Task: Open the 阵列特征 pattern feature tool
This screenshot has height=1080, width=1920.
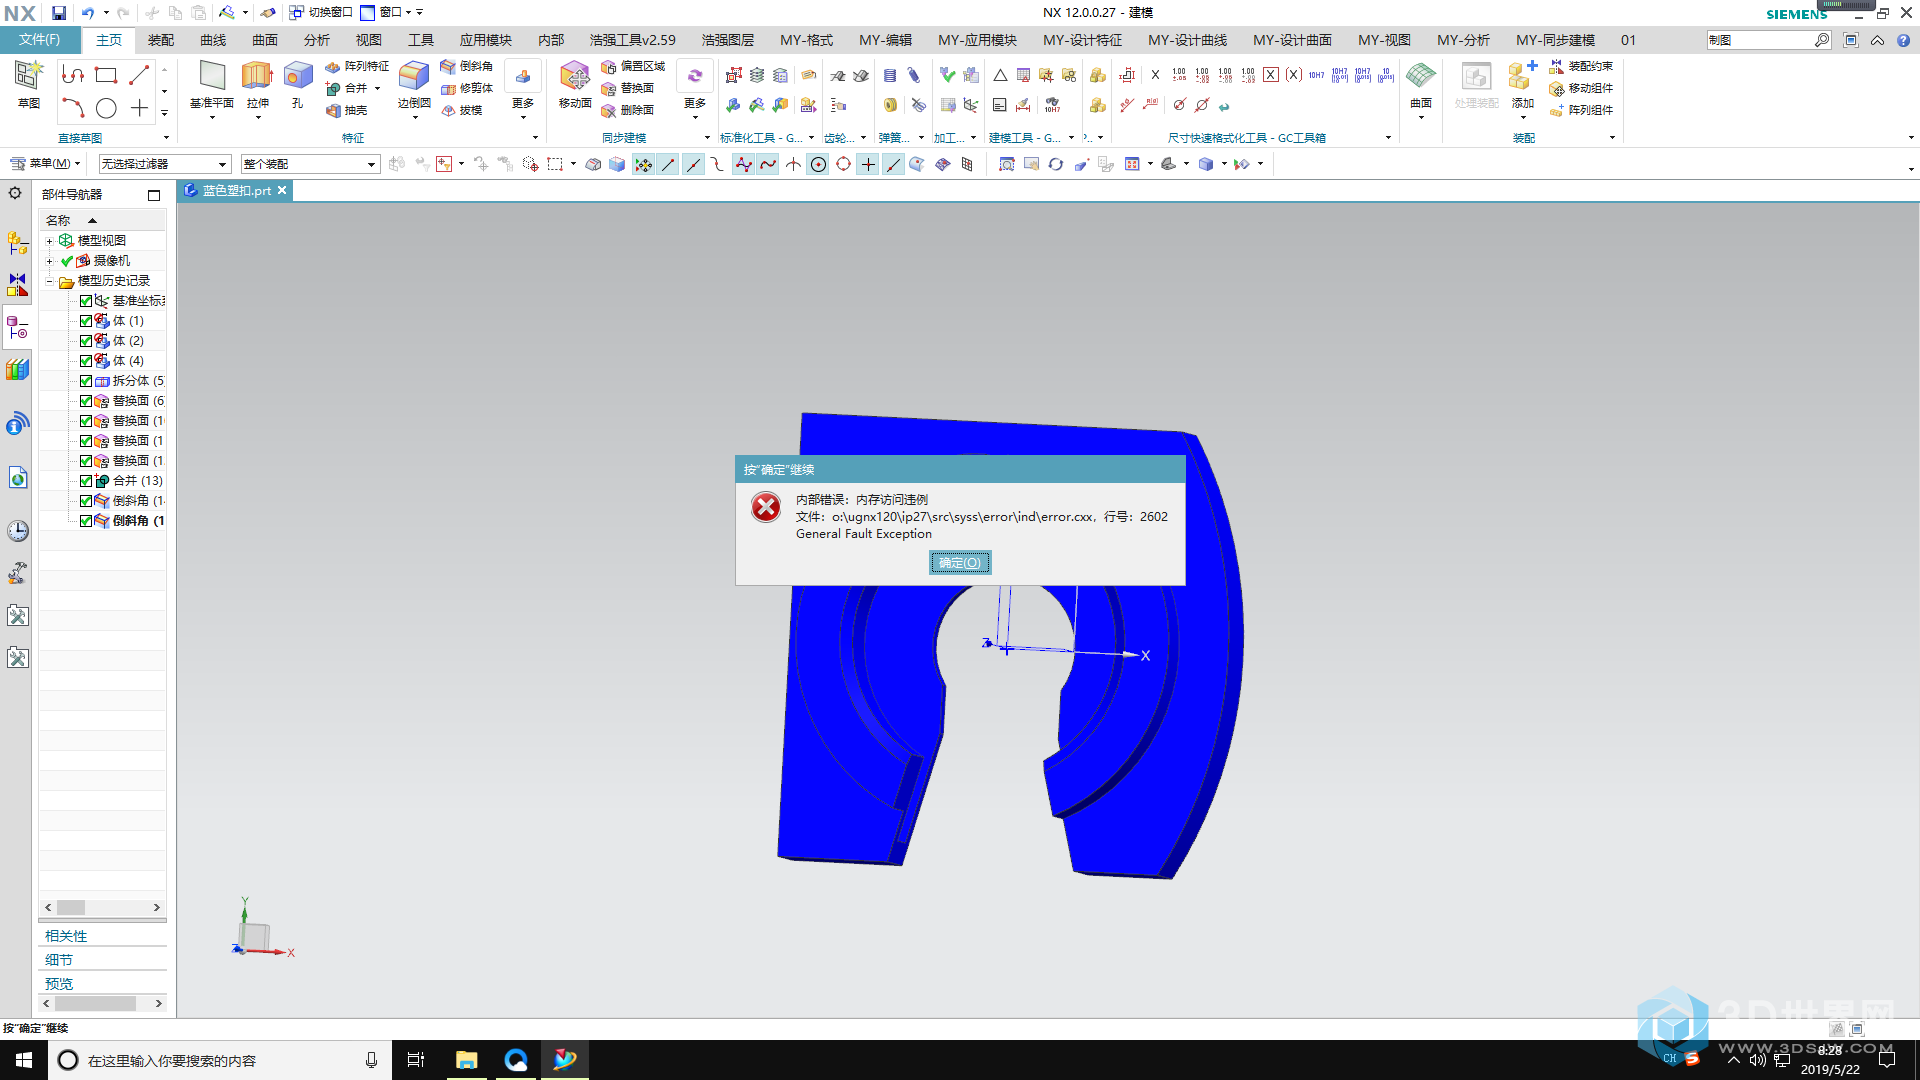Action: [357, 66]
